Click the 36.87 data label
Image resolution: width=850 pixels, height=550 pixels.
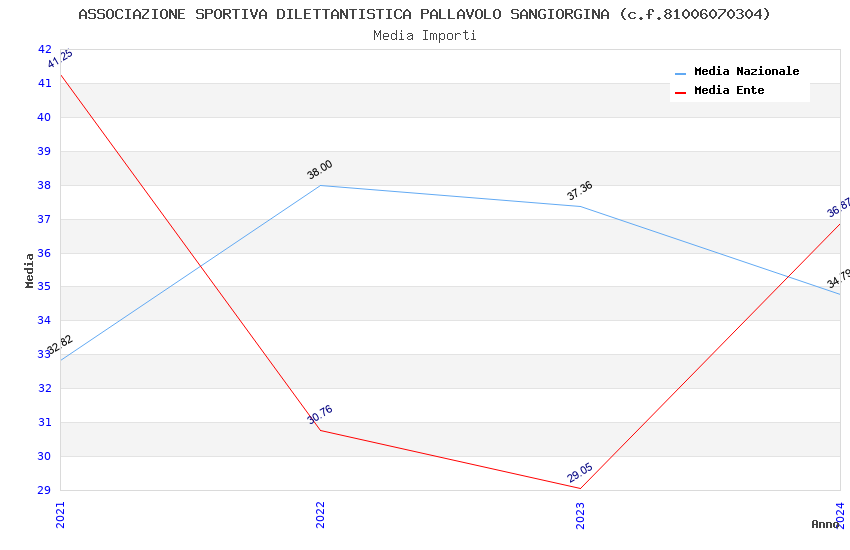839,208
